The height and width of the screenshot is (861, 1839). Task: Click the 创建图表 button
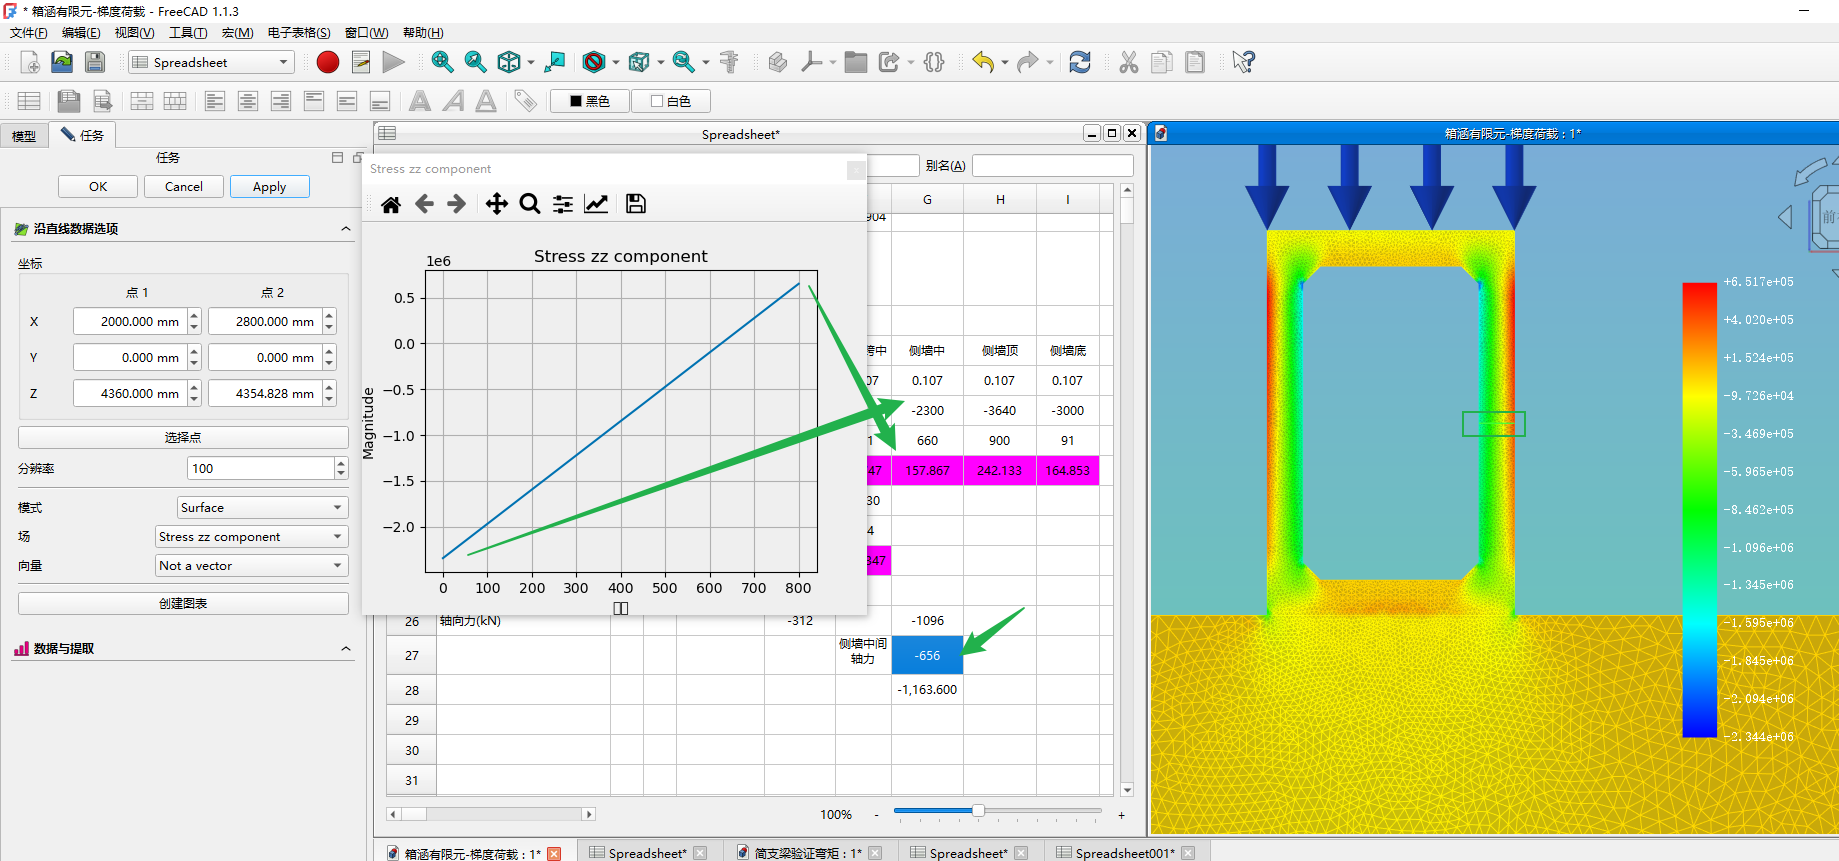point(183,604)
